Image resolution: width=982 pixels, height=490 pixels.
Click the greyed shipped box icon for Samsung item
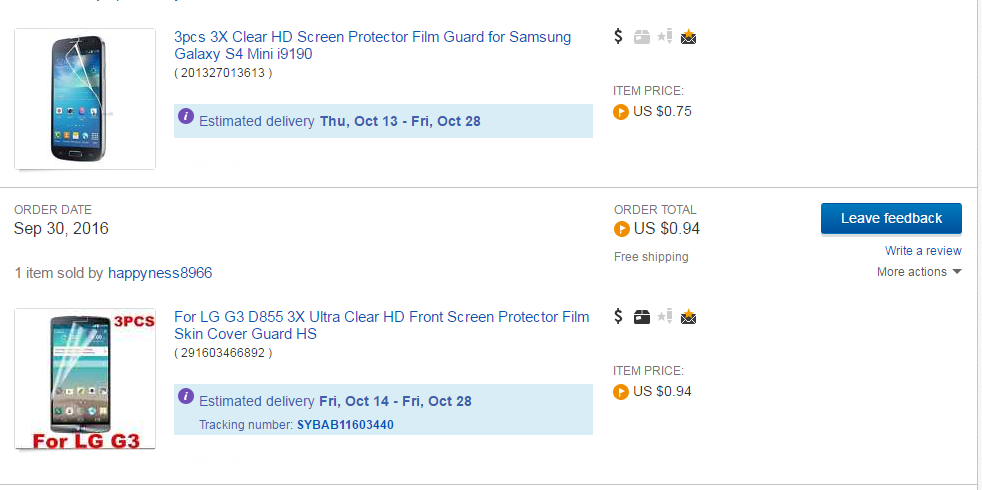point(642,37)
